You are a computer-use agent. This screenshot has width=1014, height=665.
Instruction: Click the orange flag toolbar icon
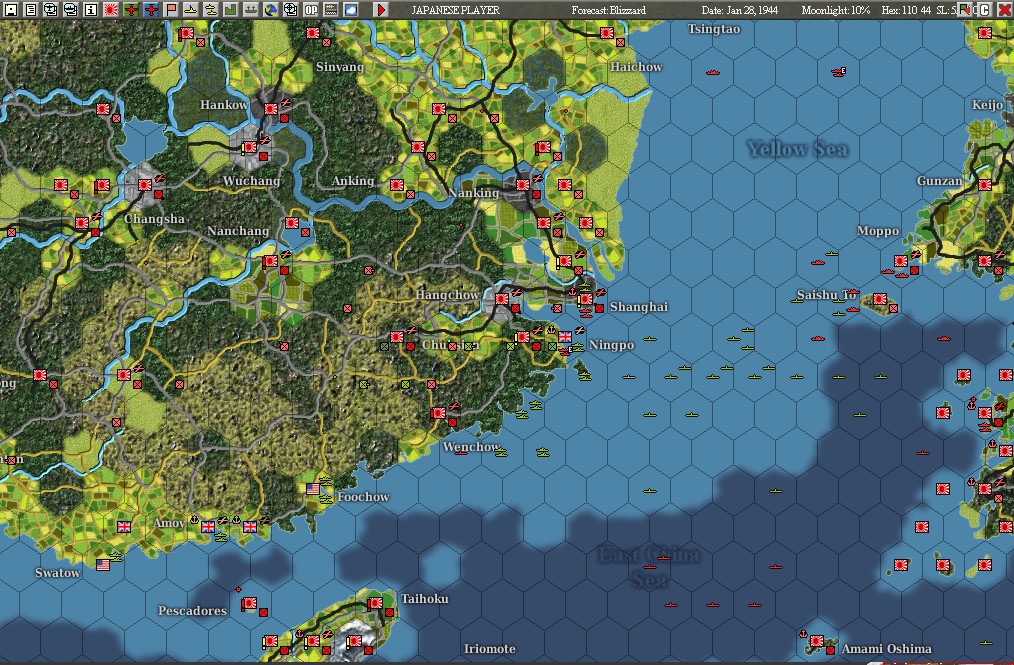point(171,10)
